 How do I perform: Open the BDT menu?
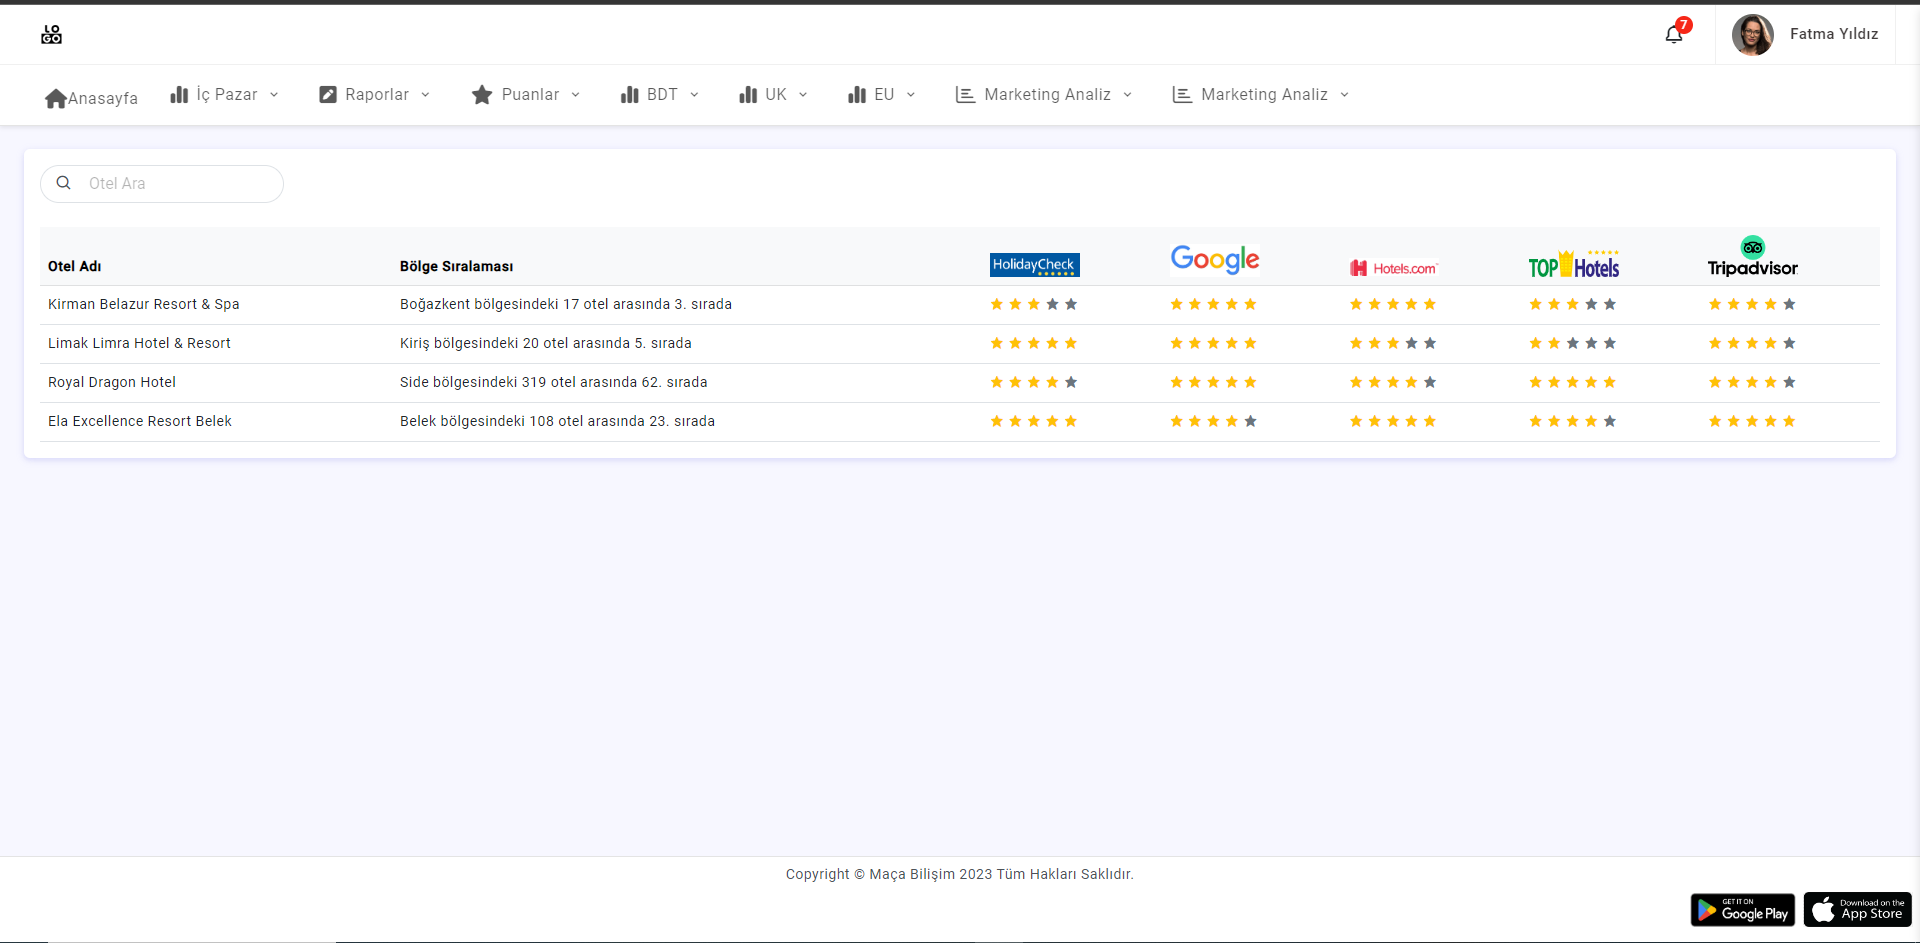660,95
